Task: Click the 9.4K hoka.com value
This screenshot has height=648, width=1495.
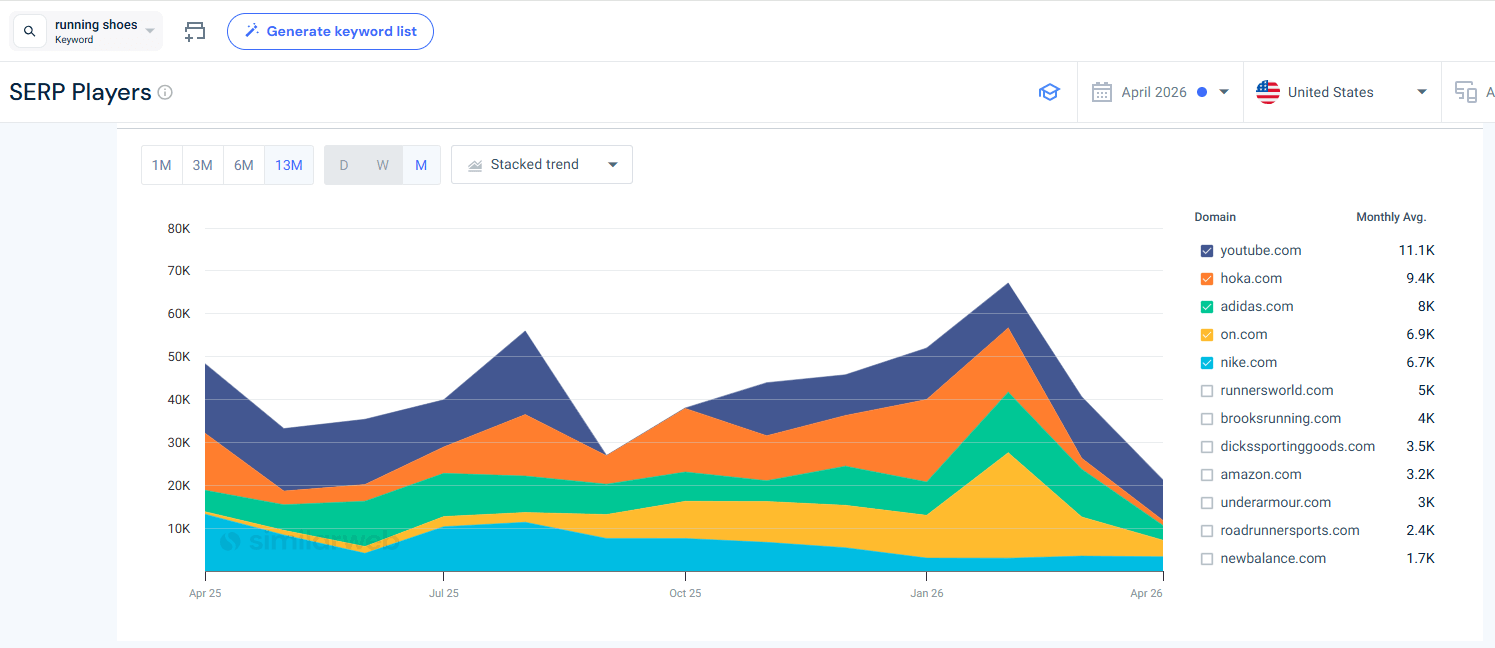Action: (1420, 279)
